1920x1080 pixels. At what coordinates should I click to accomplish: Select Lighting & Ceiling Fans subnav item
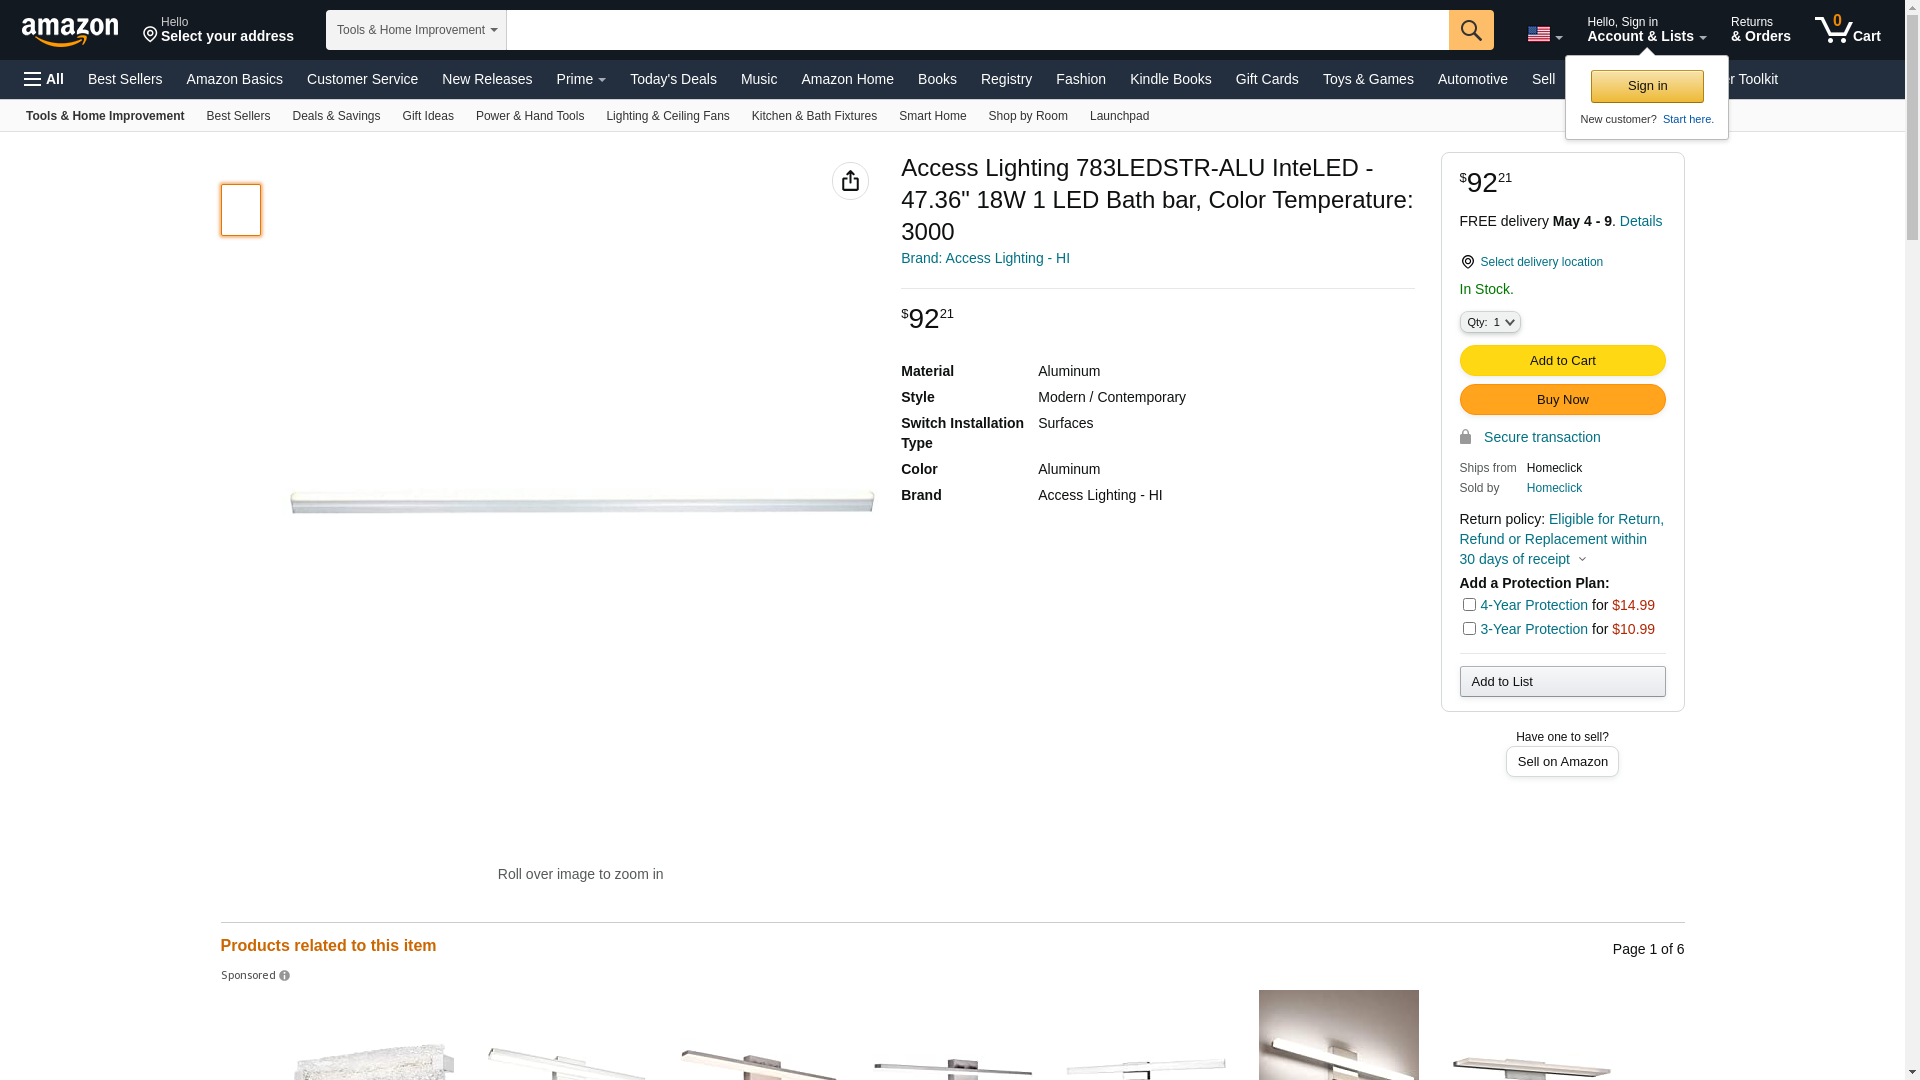coord(667,116)
